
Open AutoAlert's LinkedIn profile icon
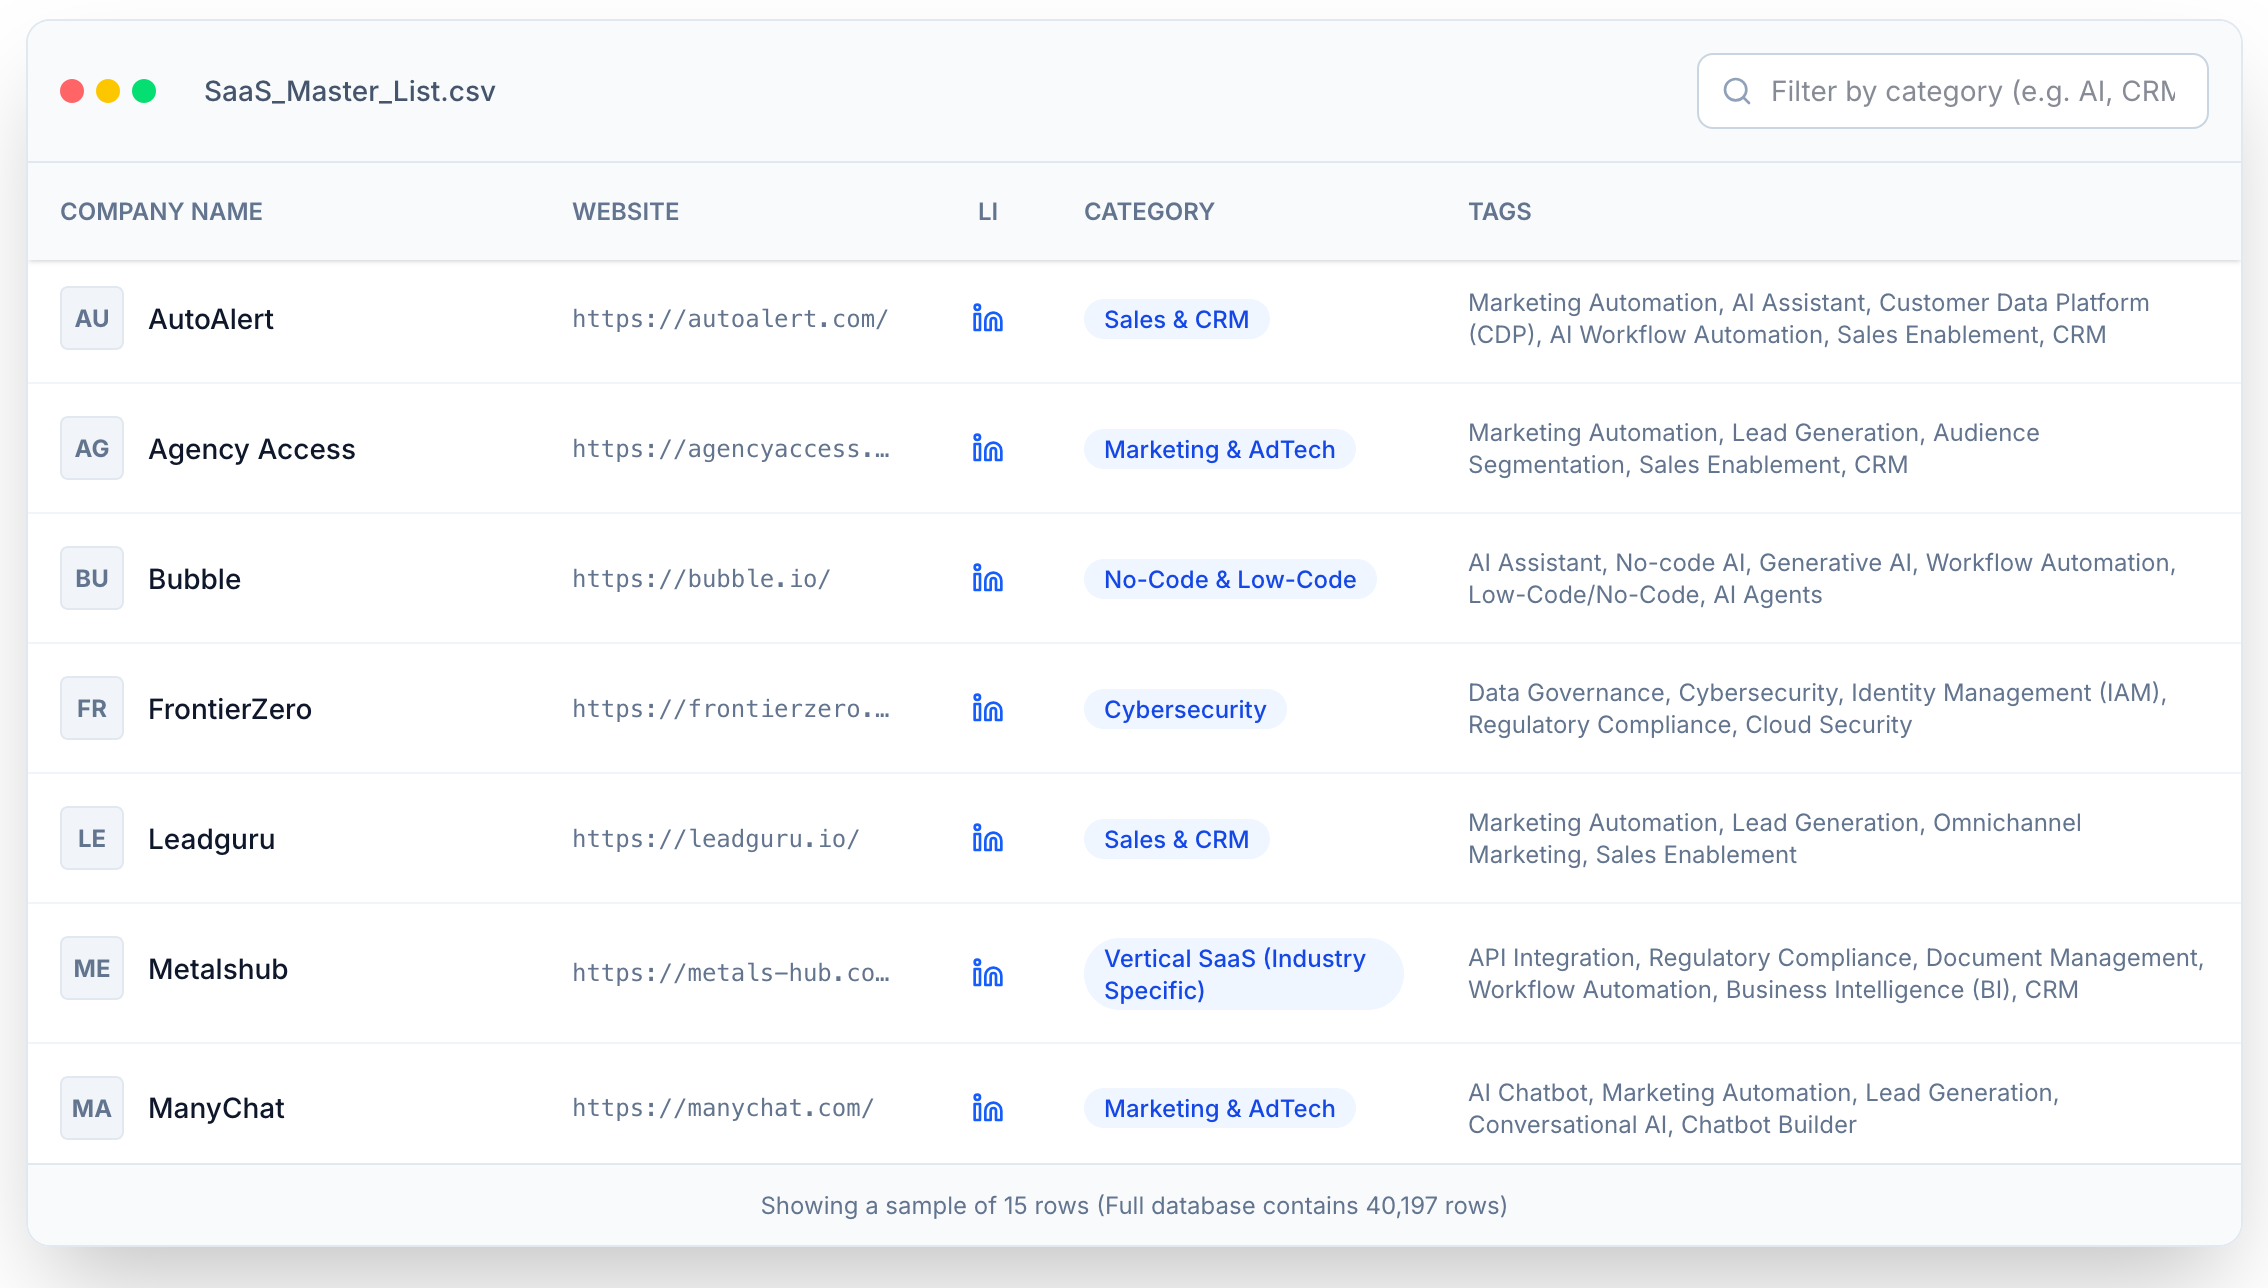[988, 319]
